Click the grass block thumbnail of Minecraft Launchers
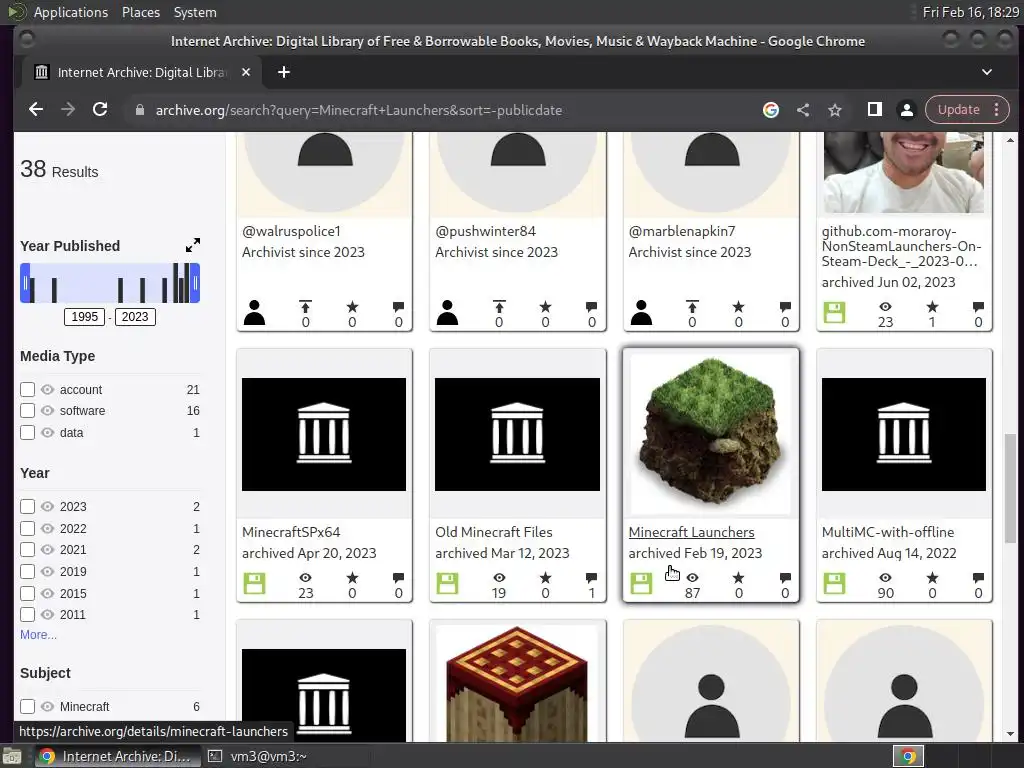Screen dimensions: 1024x768 coord(711,432)
